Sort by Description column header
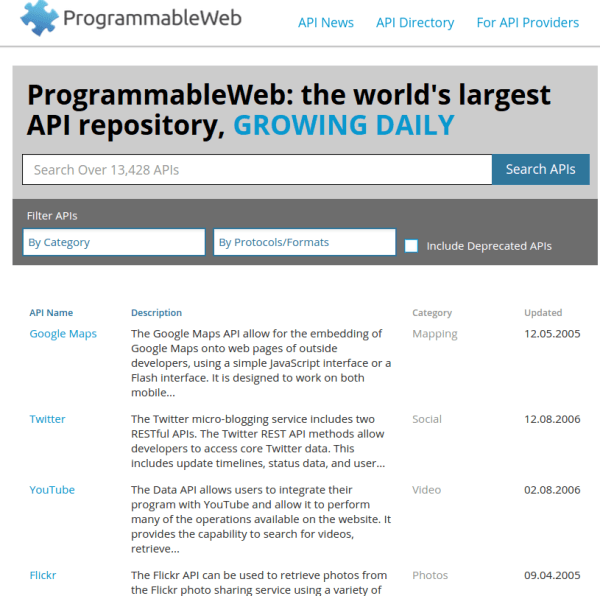Image resolution: width=600 pixels, height=596 pixels. pyautogui.click(x=157, y=313)
